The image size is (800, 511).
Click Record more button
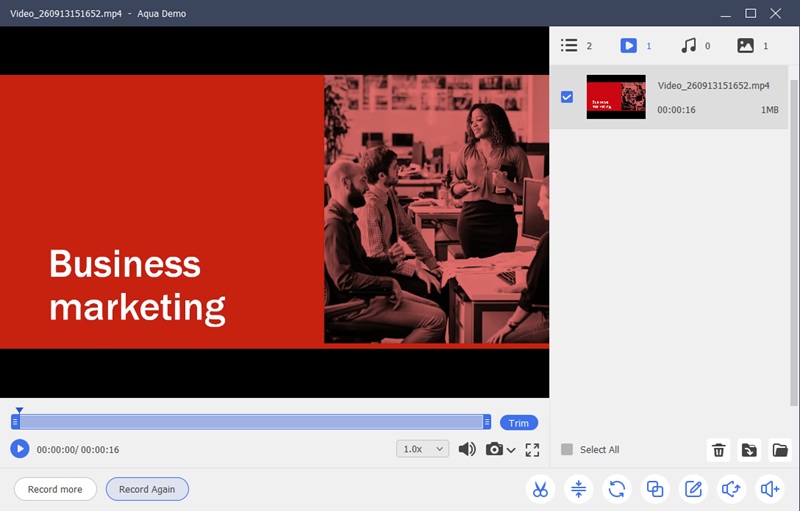point(55,489)
